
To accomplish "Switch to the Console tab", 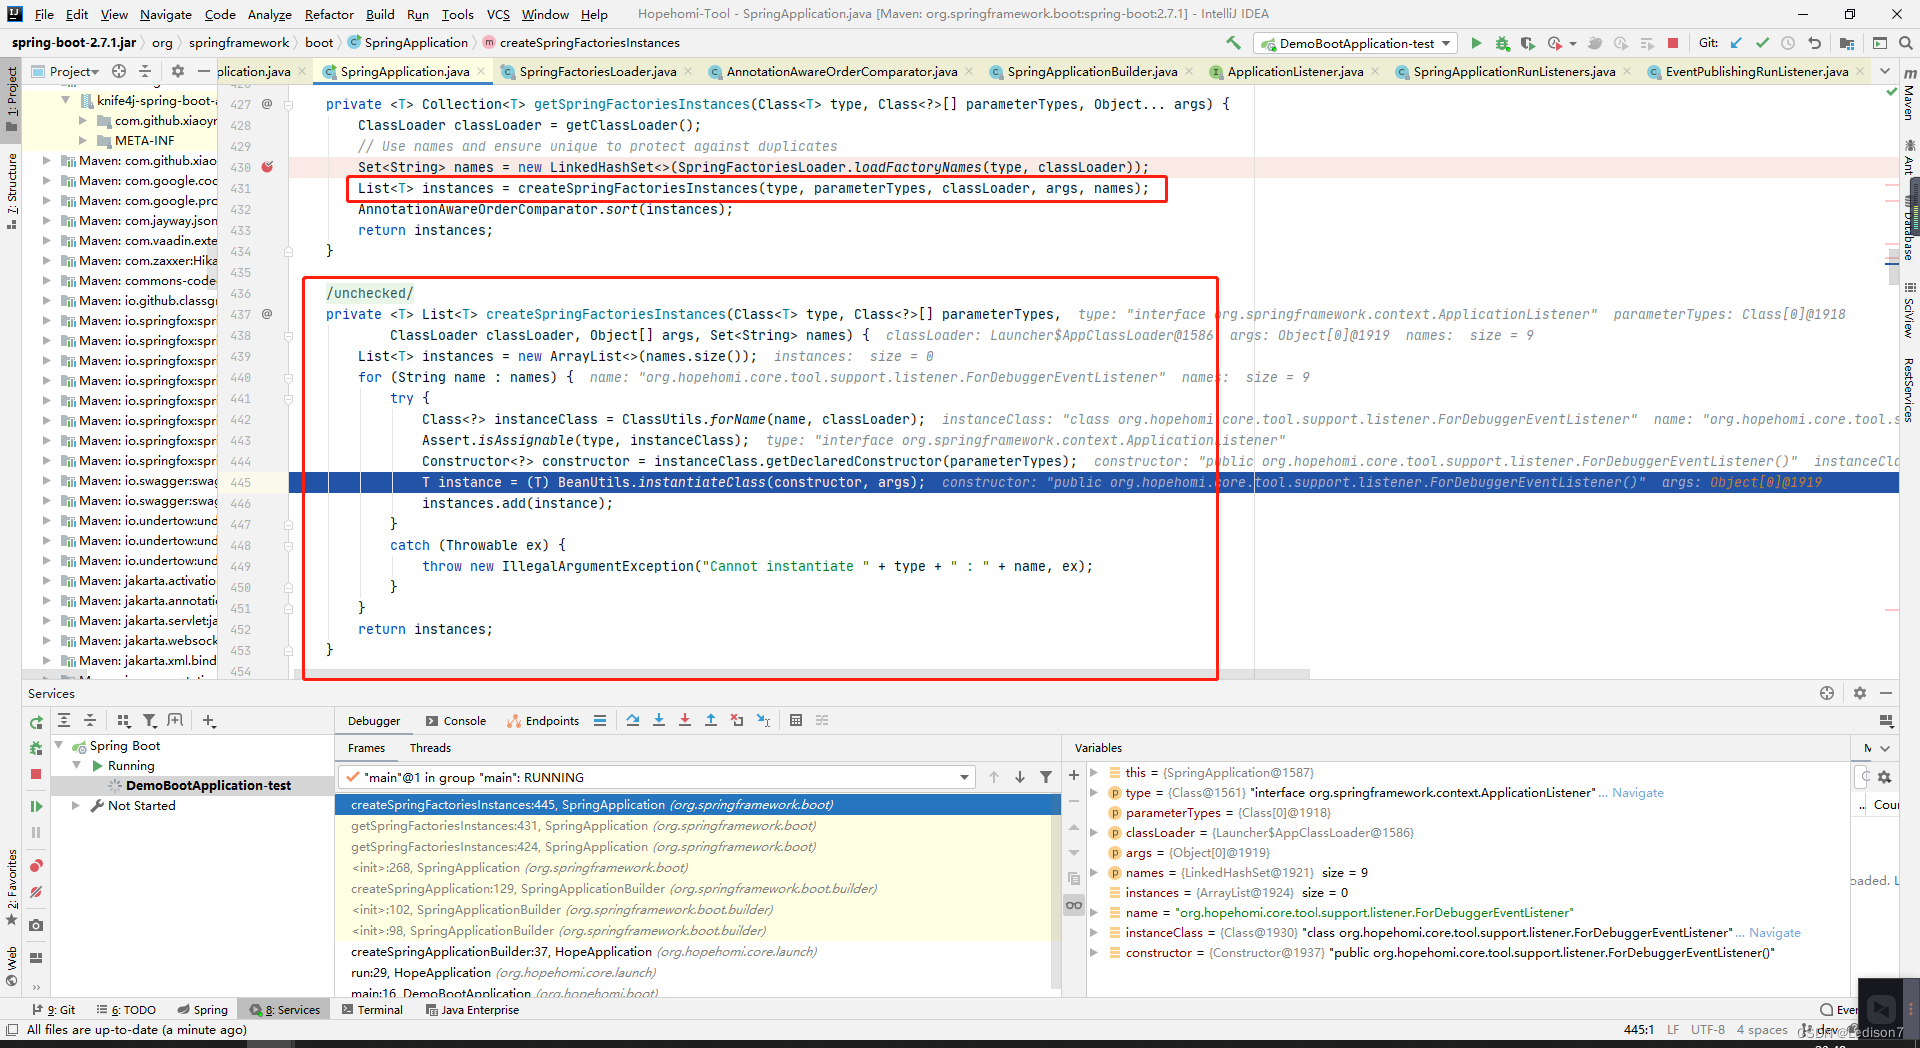I will pyautogui.click(x=456, y=720).
